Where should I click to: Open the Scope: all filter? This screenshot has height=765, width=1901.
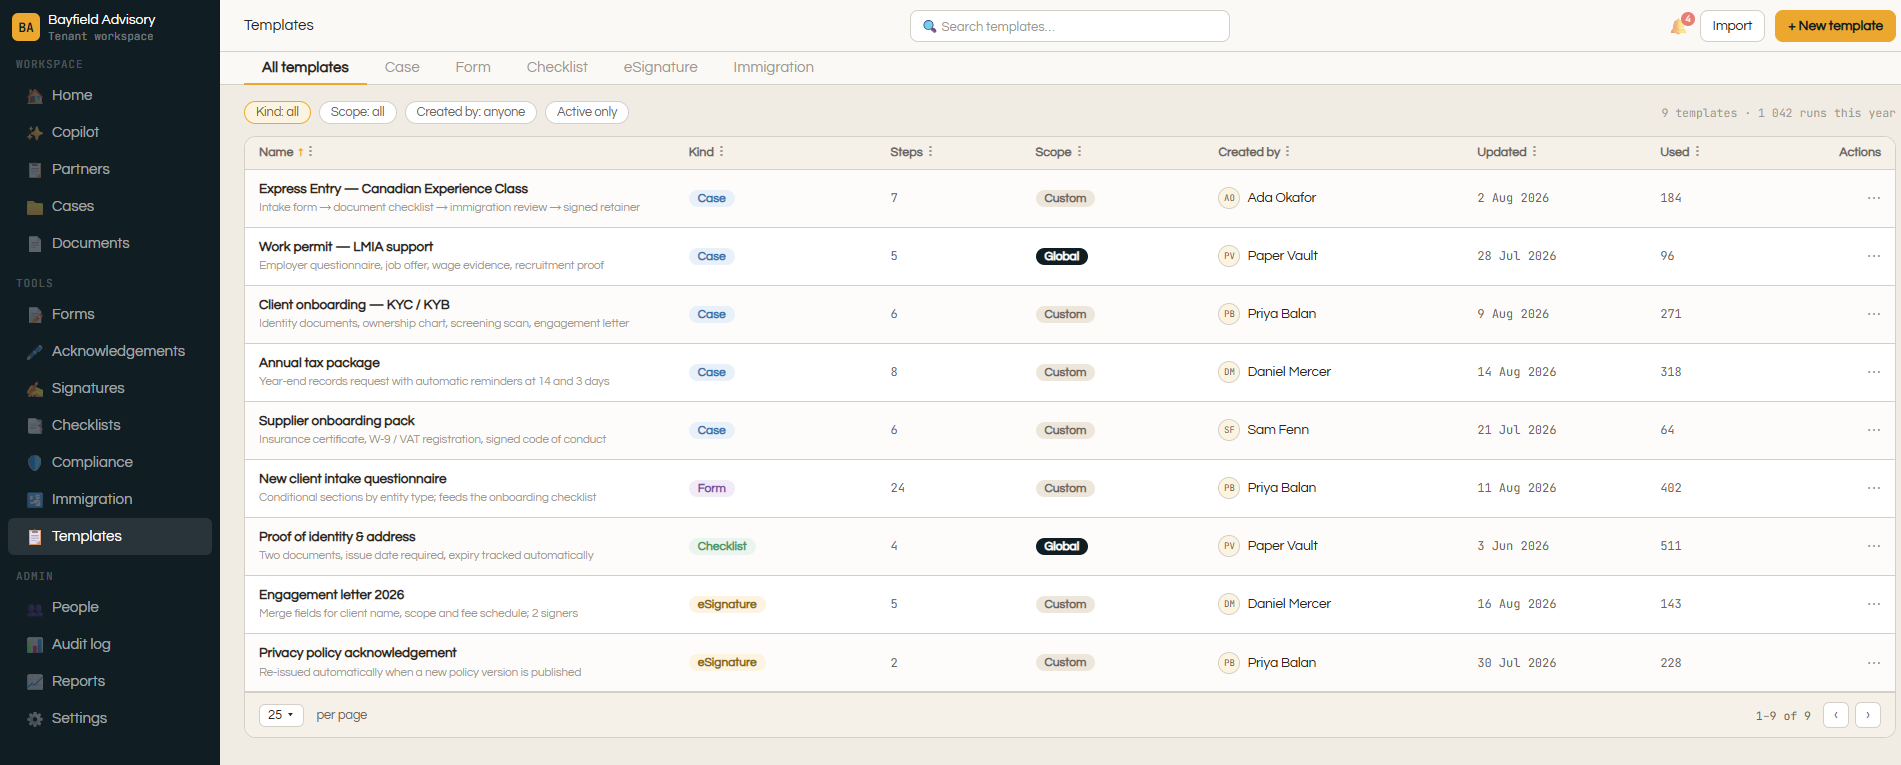[x=357, y=112]
